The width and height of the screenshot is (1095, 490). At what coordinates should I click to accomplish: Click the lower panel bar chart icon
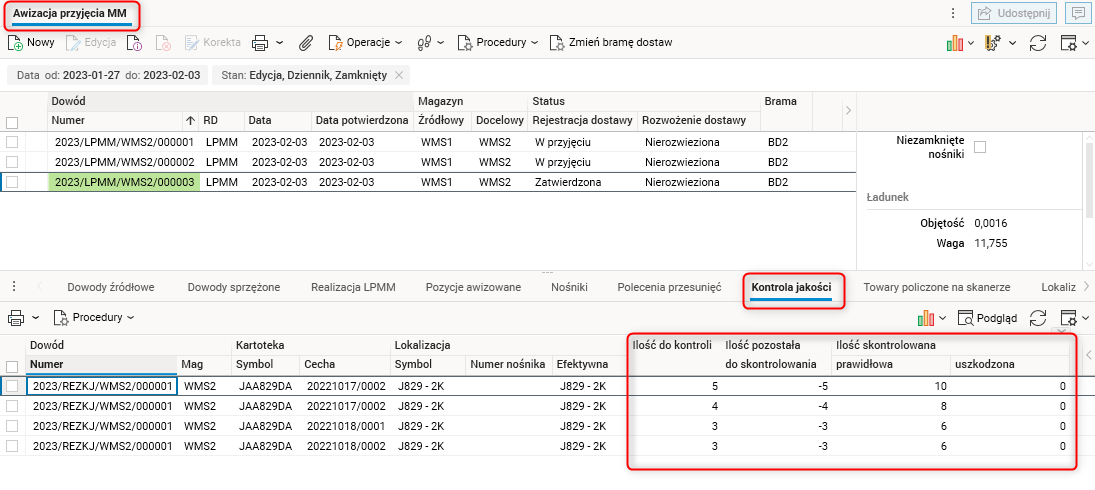[x=926, y=317]
